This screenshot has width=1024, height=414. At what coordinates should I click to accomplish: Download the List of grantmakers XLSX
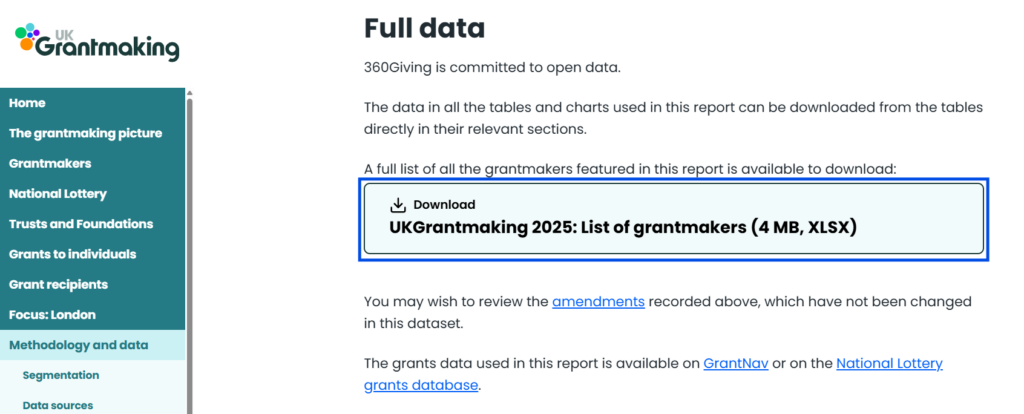tap(622, 227)
